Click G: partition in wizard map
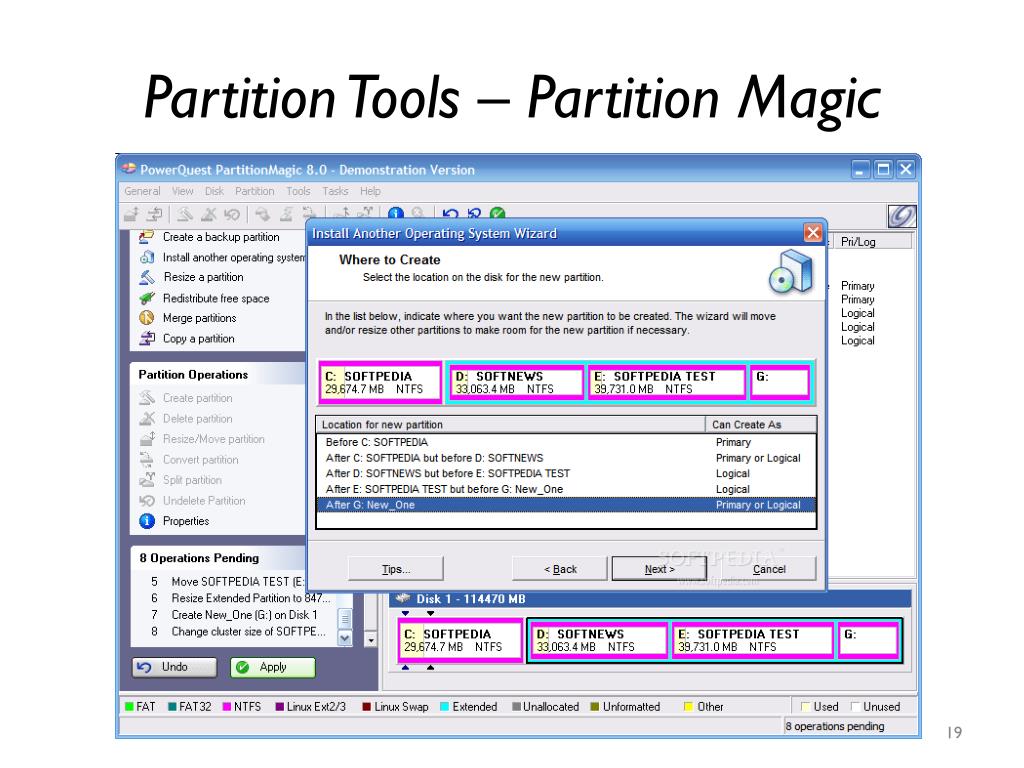The image size is (1024, 768). point(780,382)
